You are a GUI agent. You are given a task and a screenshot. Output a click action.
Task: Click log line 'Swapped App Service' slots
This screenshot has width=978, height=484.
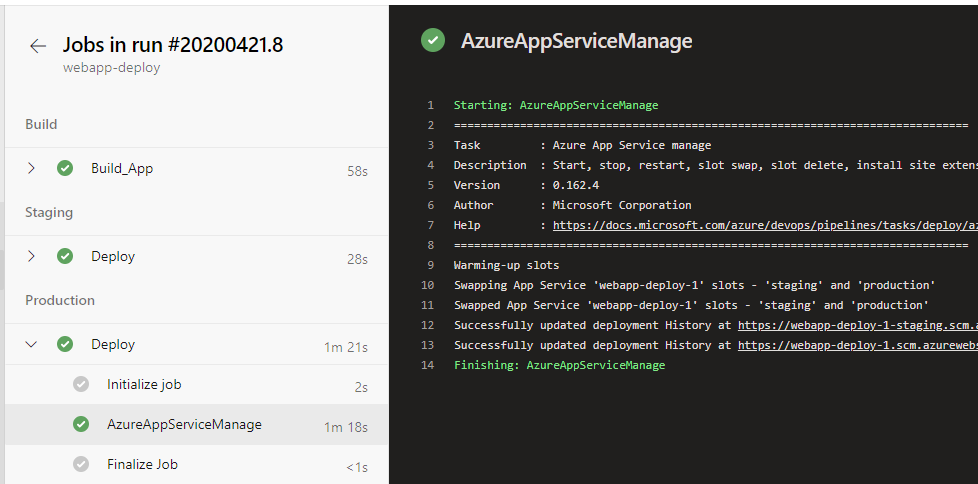(x=691, y=305)
